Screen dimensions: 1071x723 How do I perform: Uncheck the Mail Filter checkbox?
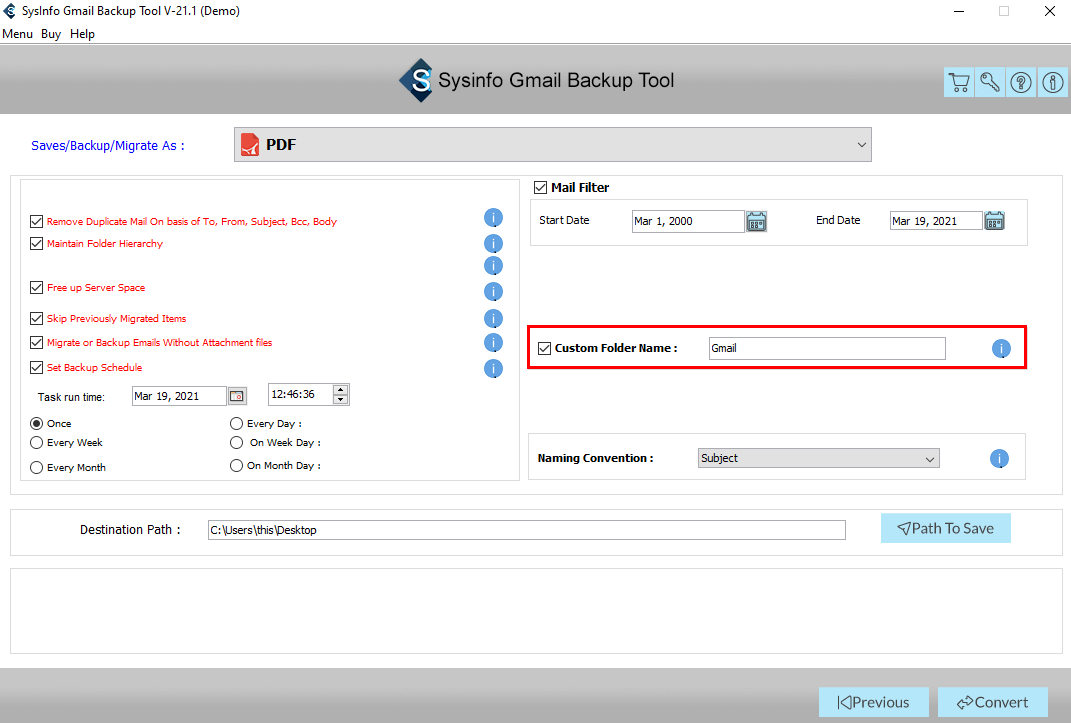[x=540, y=187]
